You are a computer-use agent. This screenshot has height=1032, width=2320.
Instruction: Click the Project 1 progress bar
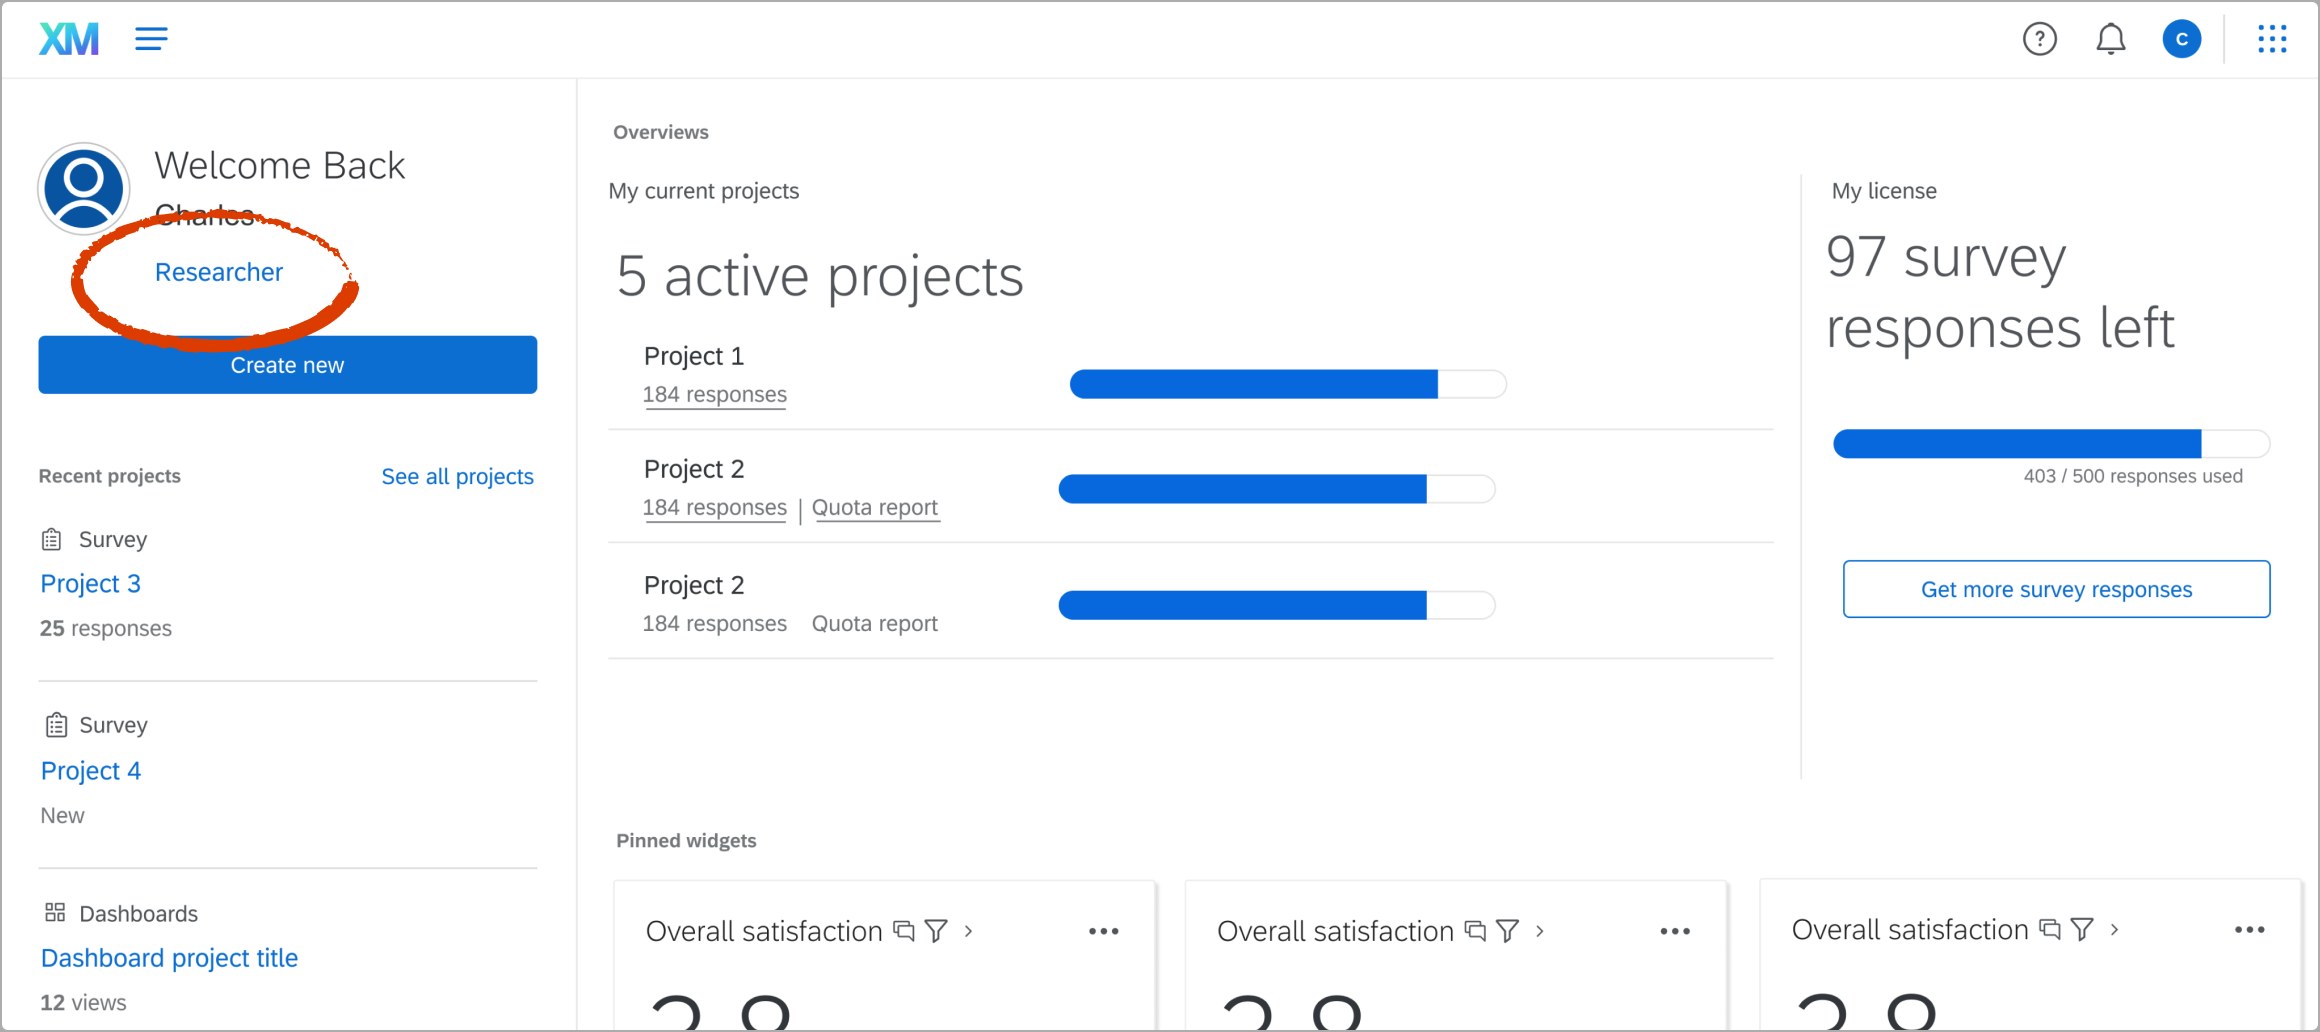pyautogui.click(x=1288, y=384)
